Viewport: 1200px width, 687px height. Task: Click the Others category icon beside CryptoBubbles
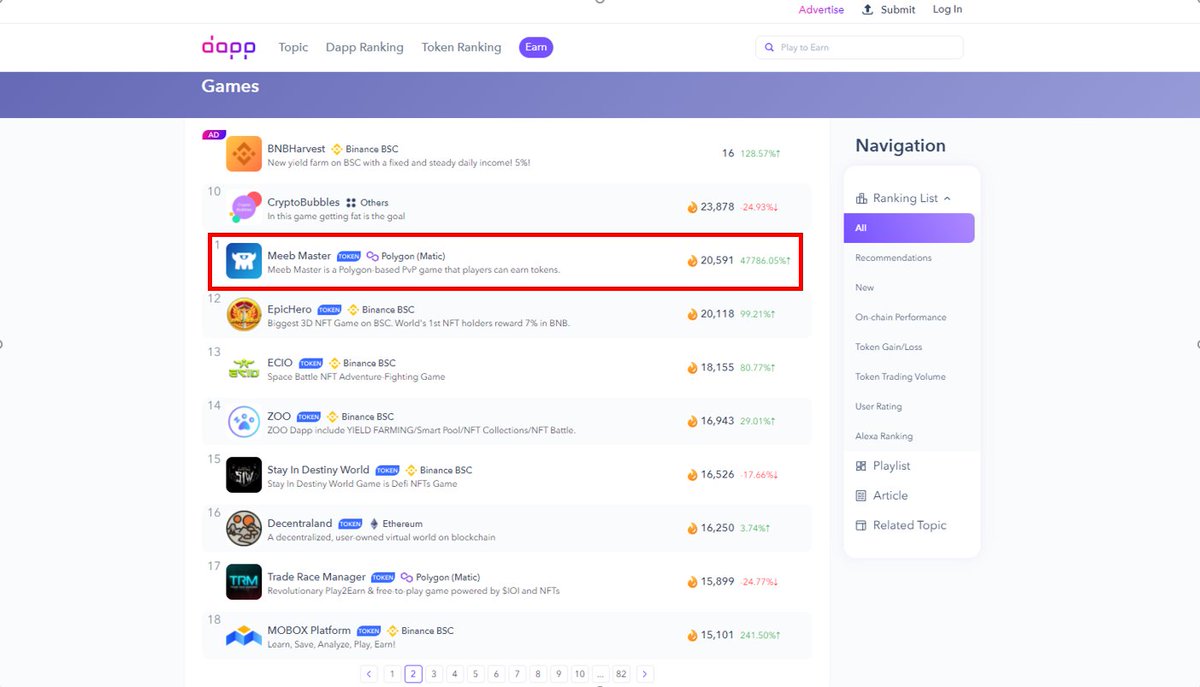click(x=351, y=202)
